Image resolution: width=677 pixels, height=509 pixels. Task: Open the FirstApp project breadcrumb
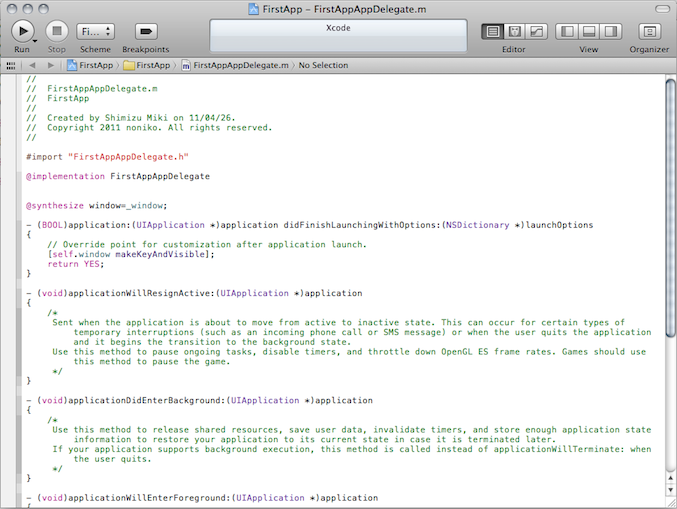(90, 65)
